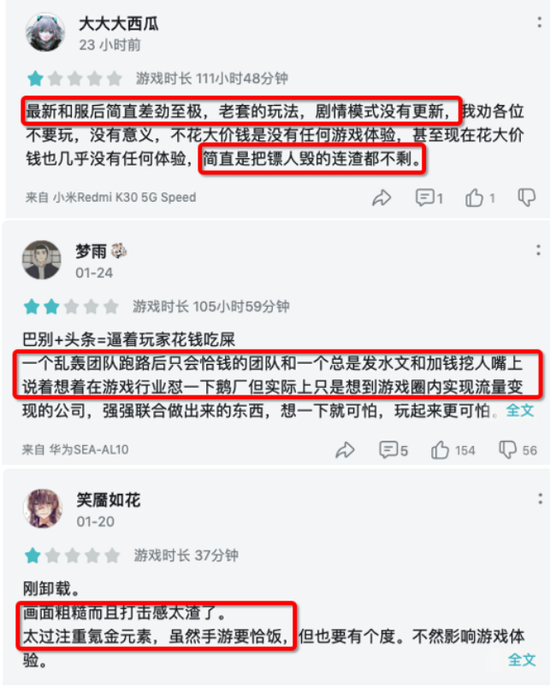Open more options for 笑靥如花's review

pos(540,499)
